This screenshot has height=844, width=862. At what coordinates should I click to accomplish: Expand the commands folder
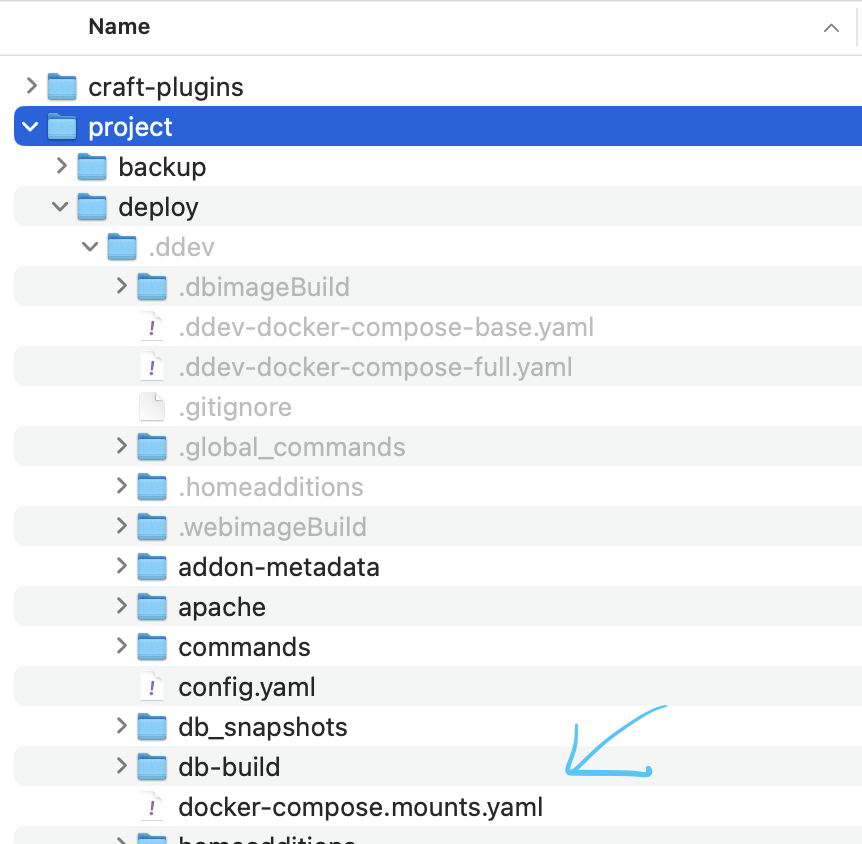point(121,647)
